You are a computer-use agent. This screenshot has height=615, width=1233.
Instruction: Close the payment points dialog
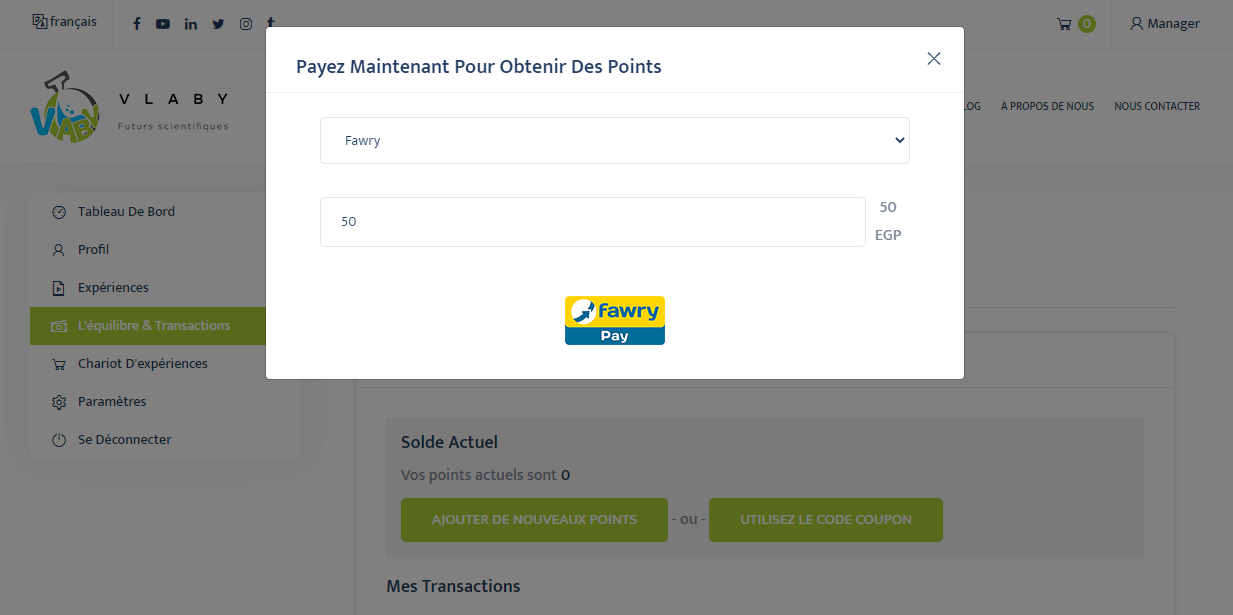click(x=934, y=59)
